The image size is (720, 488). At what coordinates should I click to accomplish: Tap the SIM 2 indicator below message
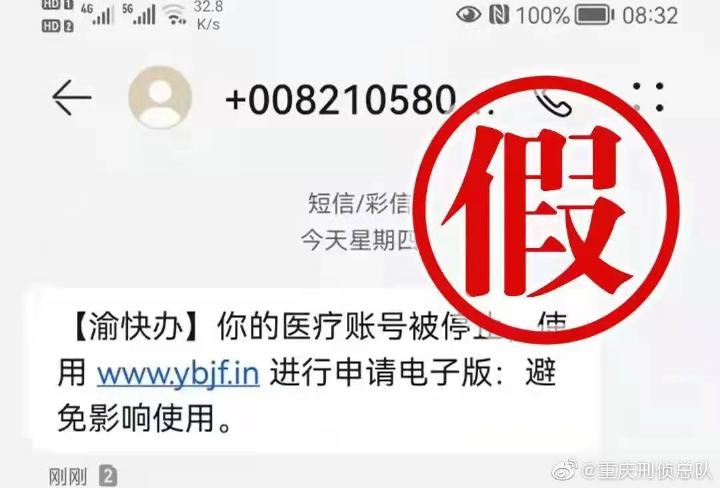[108, 476]
